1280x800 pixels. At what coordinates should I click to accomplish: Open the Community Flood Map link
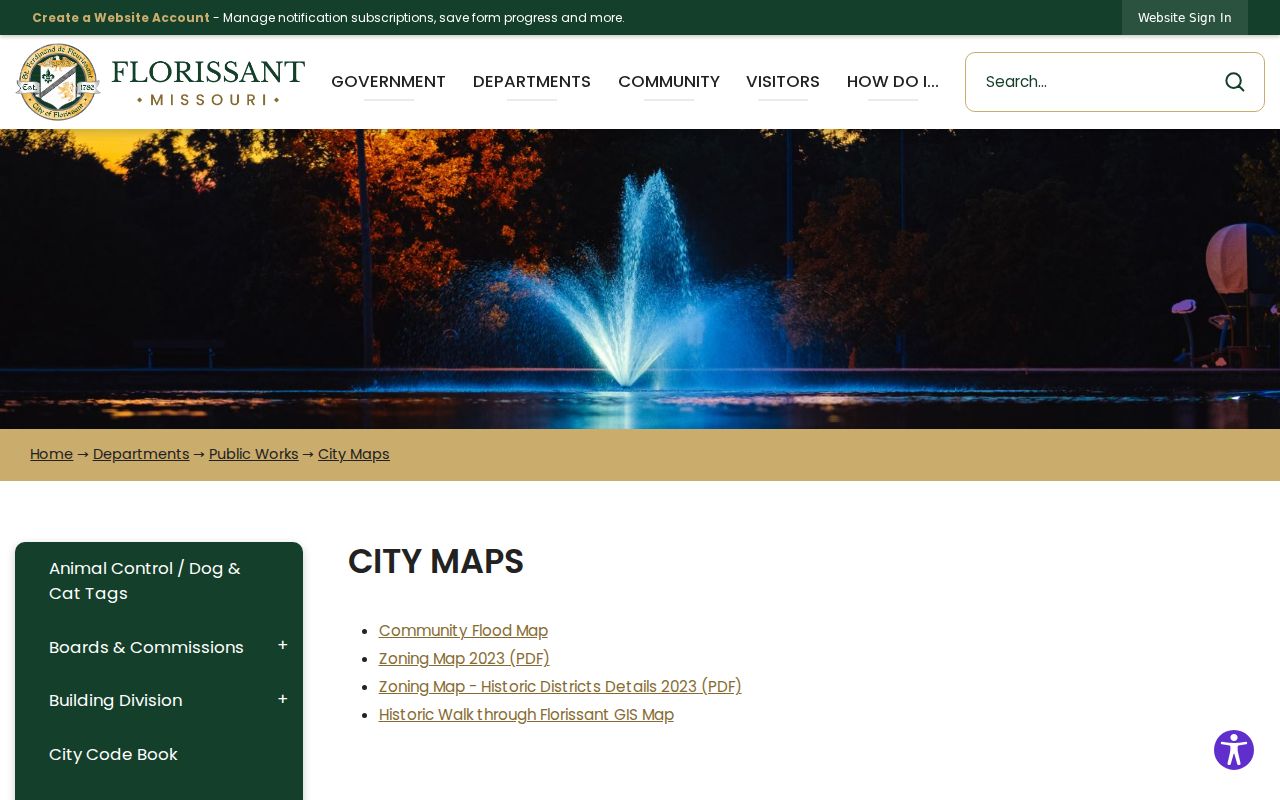tap(463, 631)
